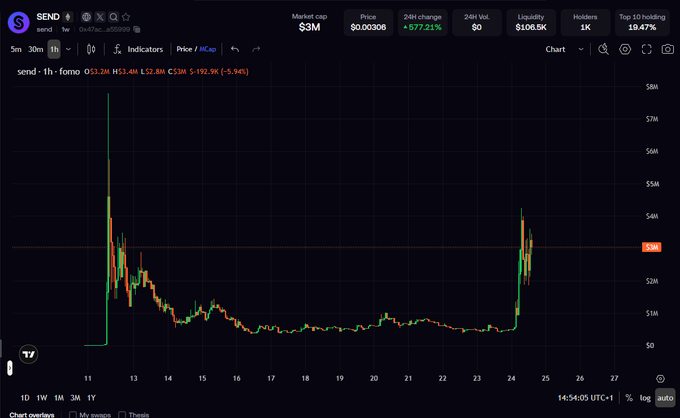
Task: Click the send · 1h · fomo legend title
Action: click(x=49, y=72)
